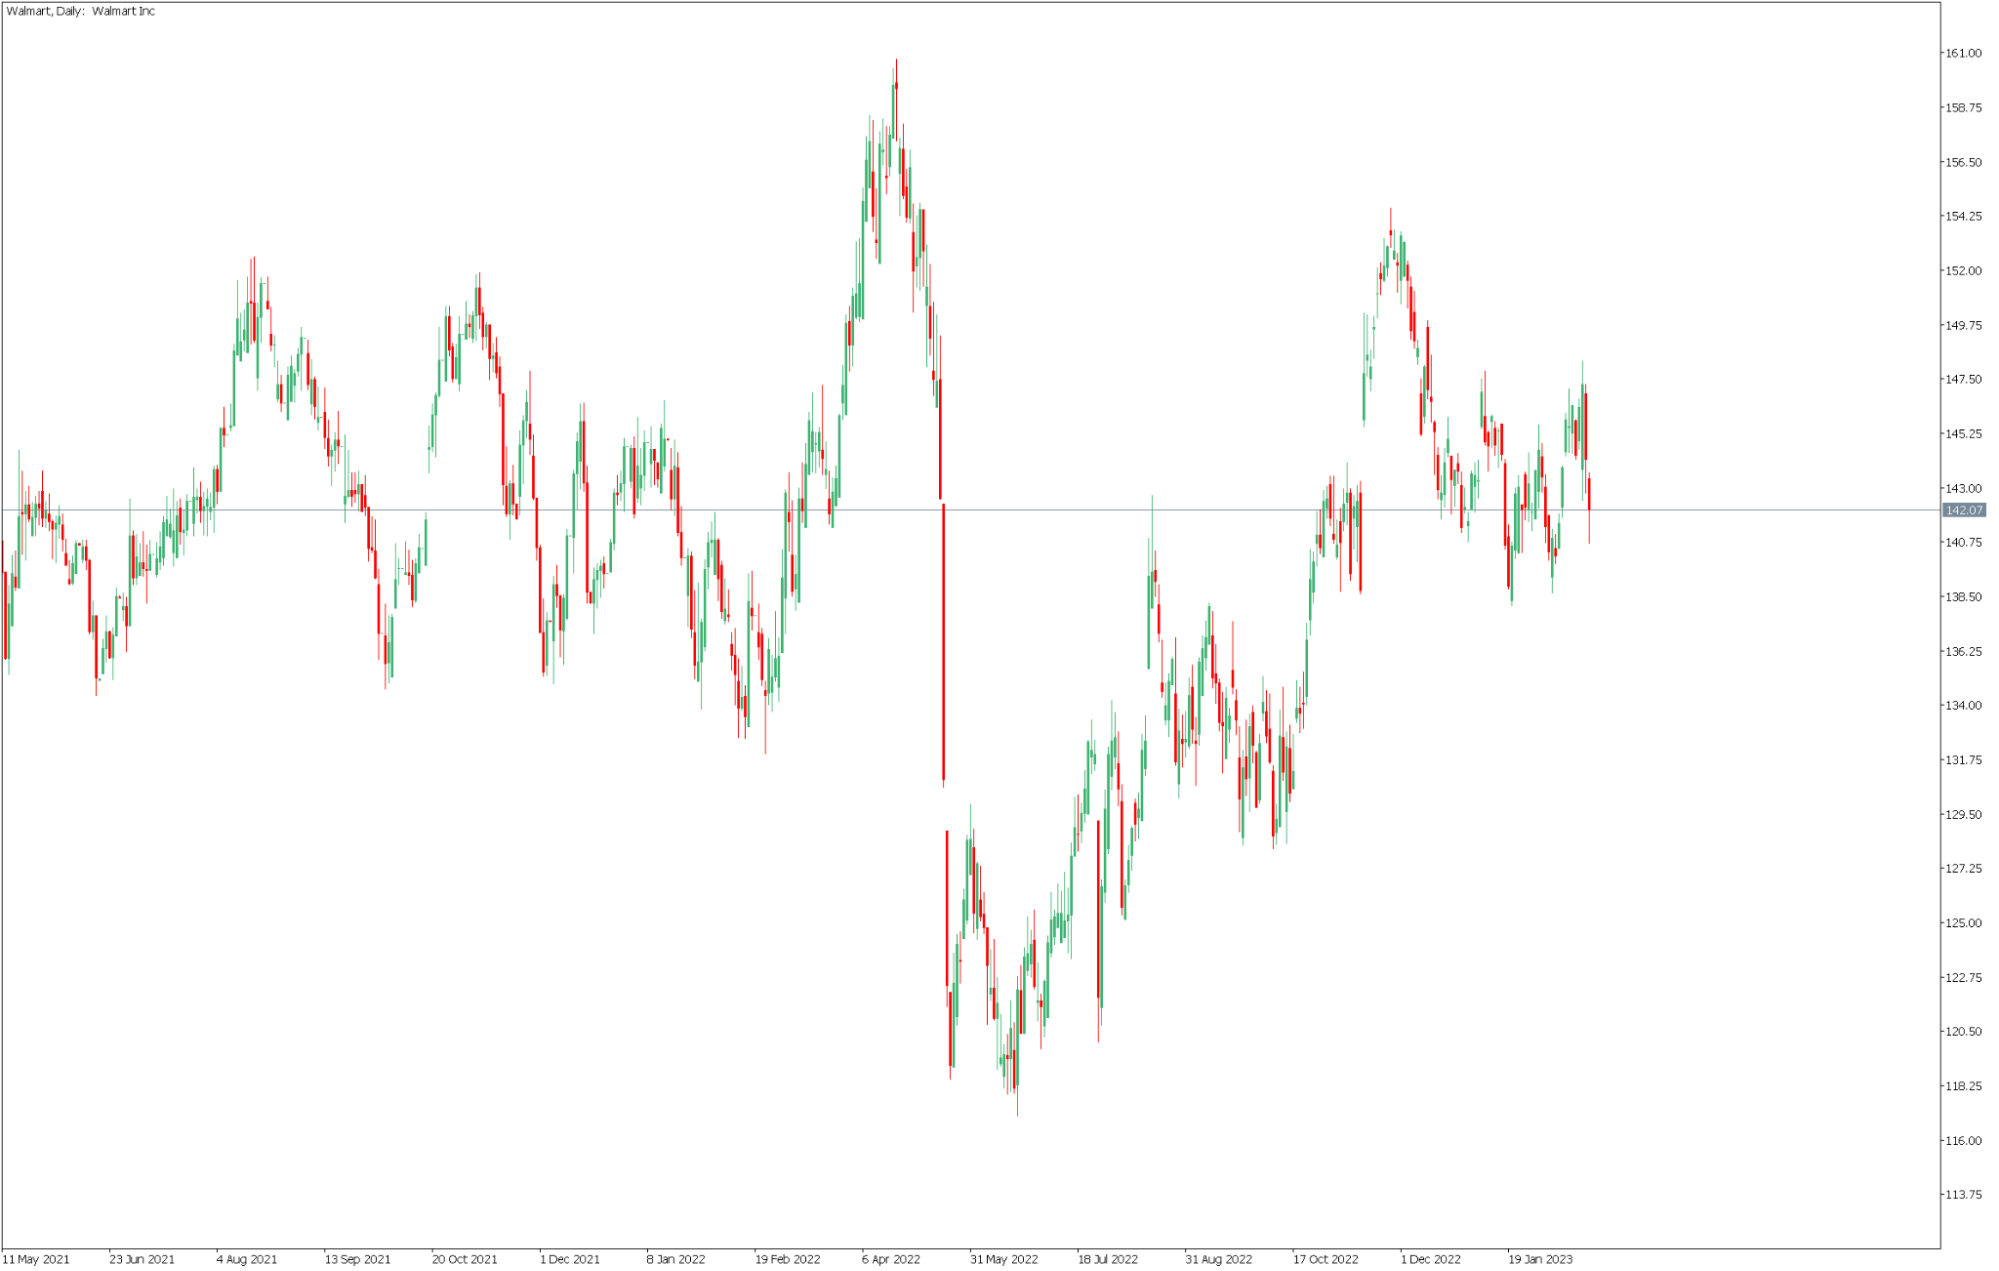
Task: Click the '13 Sep 2021' date label
Action: coord(357,1259)
